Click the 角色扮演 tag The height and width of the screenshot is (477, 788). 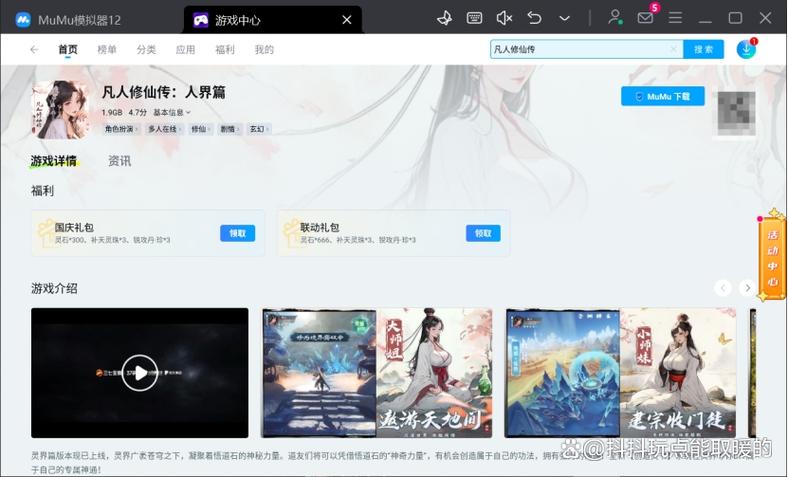122,129
